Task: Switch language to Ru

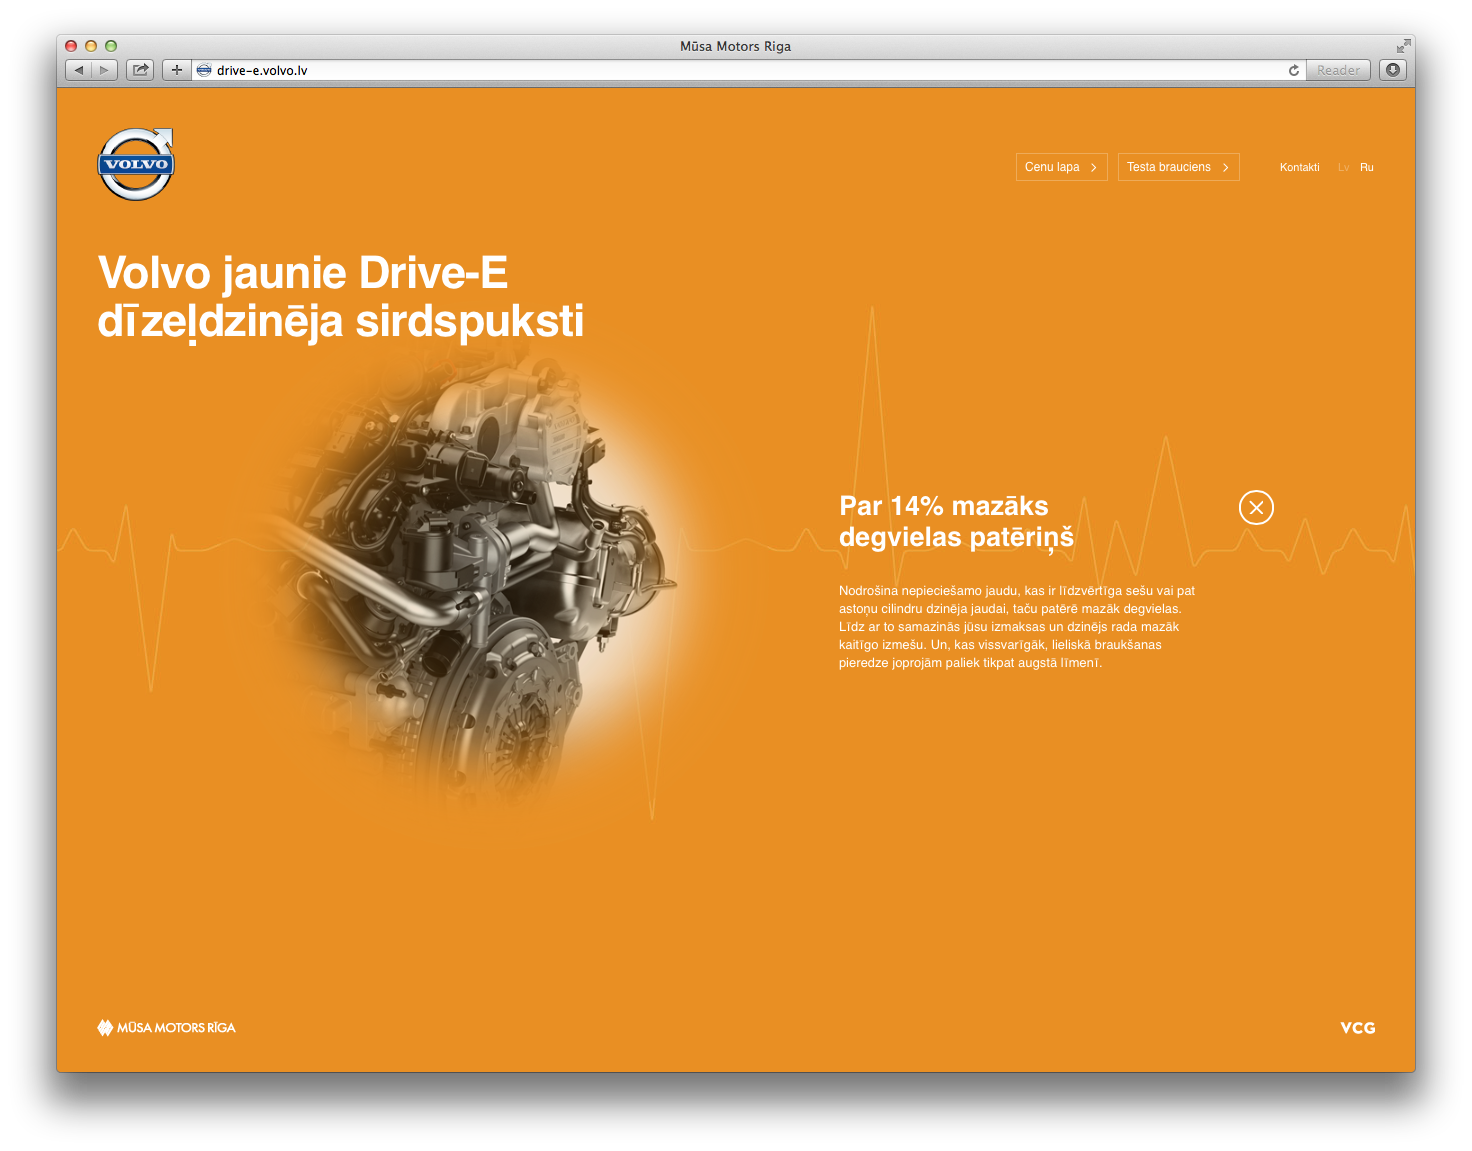Action: click(x=1367, y=167)
